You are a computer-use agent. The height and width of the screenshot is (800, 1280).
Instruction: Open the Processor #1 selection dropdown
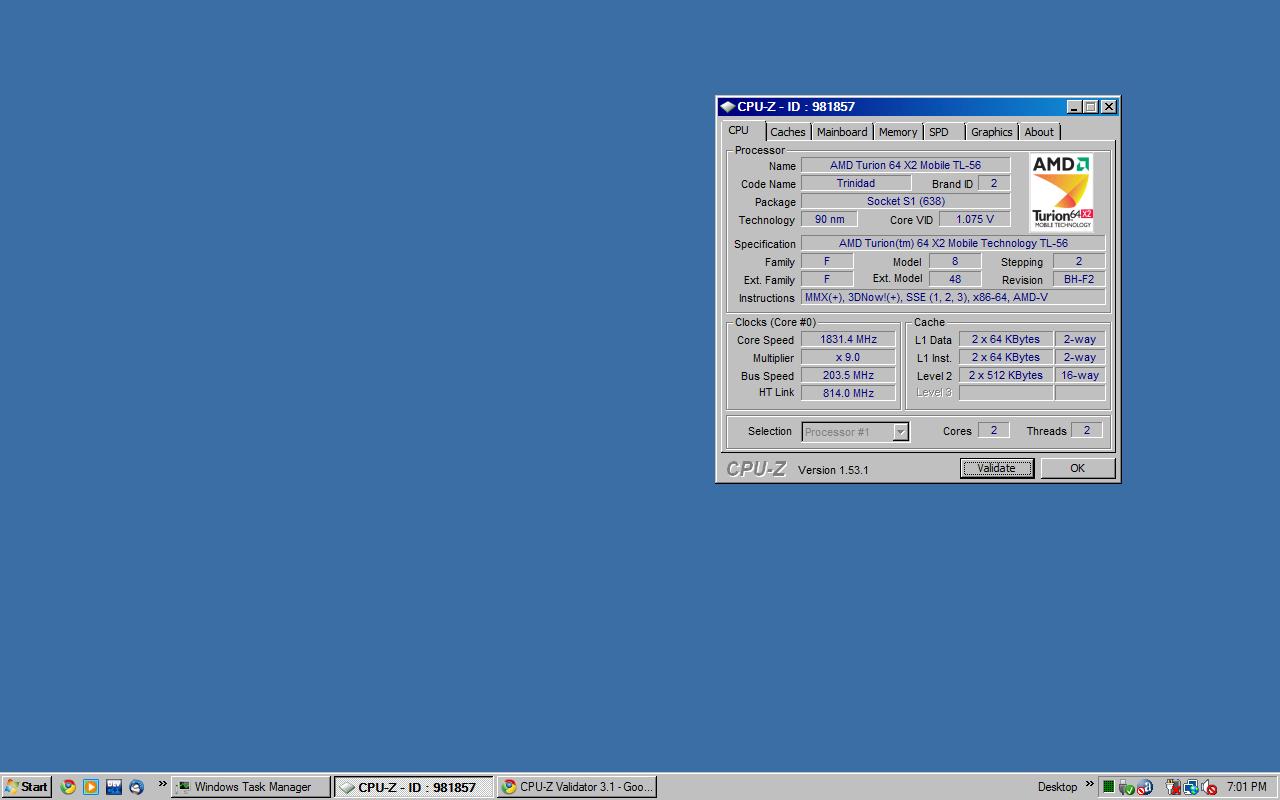coord(855,432)
